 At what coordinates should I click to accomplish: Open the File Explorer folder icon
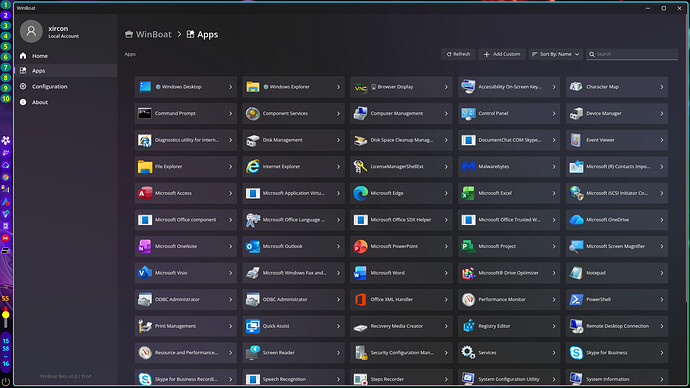click(145, 166)
